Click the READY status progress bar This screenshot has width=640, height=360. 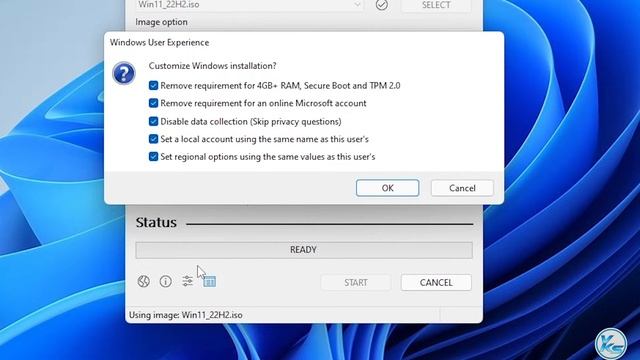304,250
